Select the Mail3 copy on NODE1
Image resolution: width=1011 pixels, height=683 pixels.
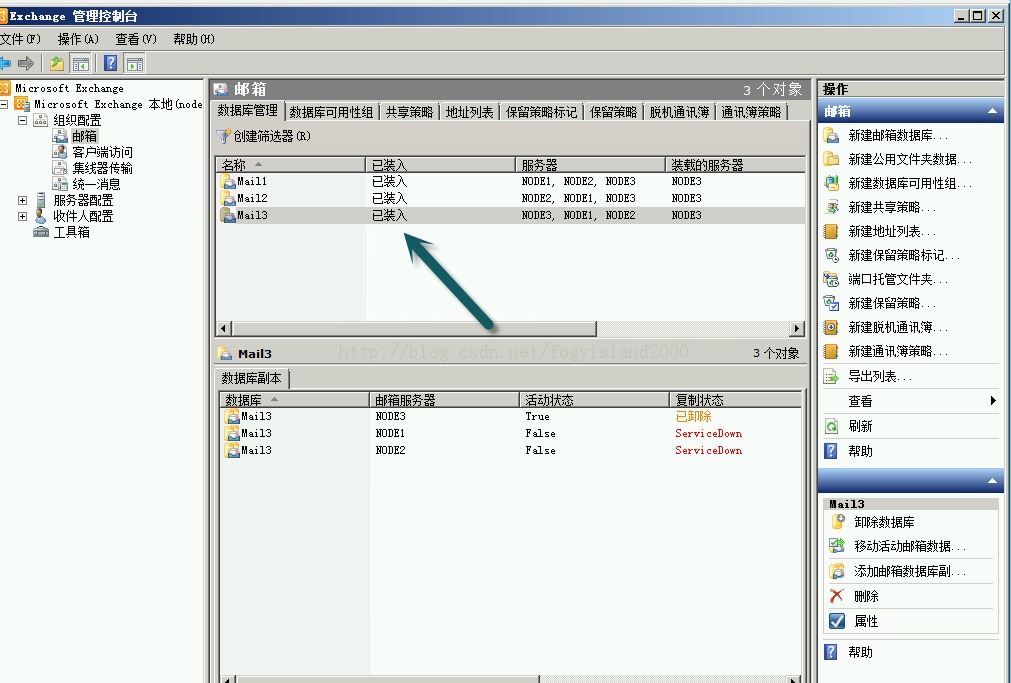point(510,433)
